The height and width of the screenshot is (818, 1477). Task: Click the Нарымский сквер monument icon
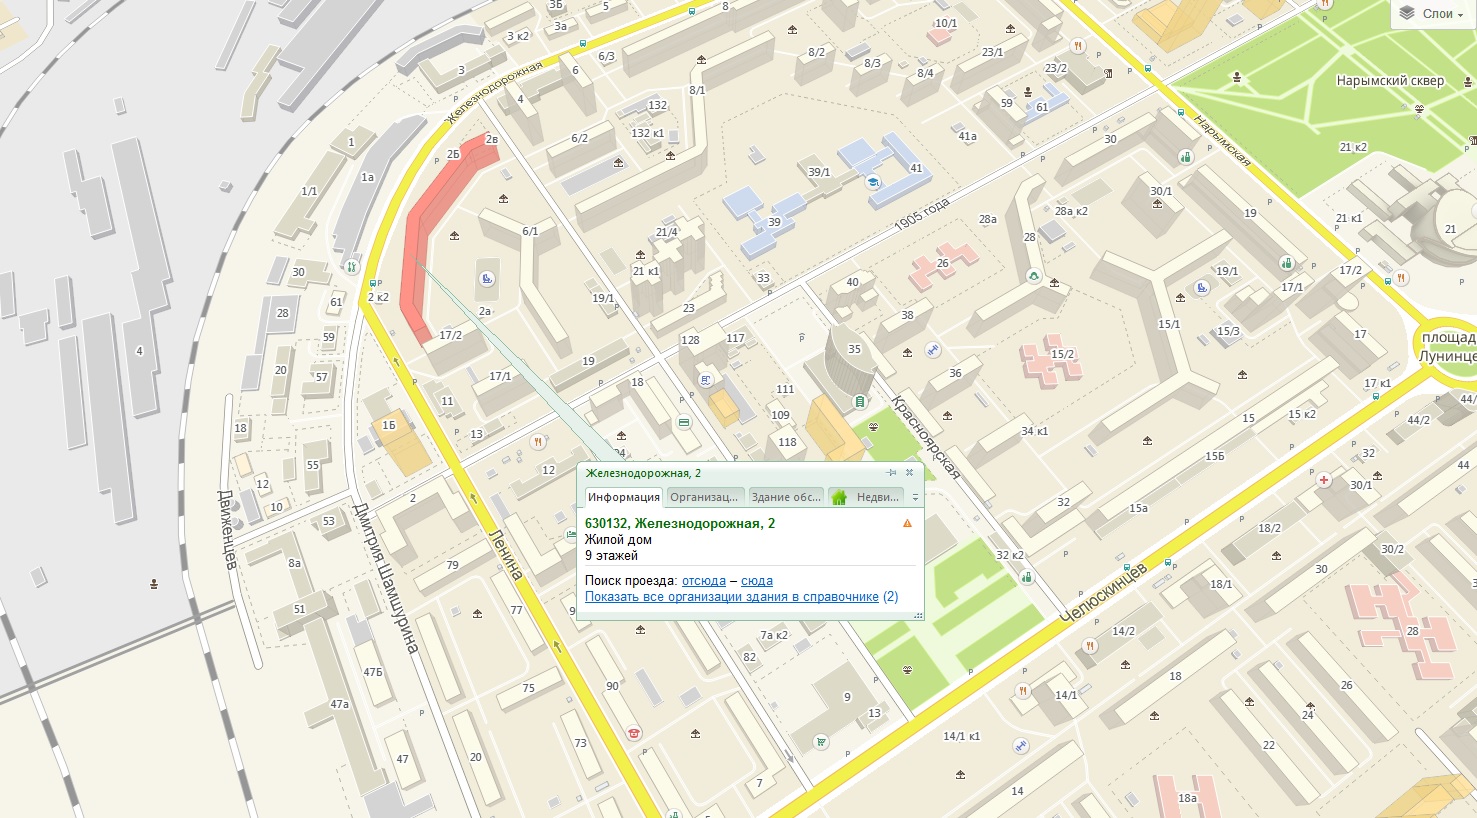point(1238,77)
